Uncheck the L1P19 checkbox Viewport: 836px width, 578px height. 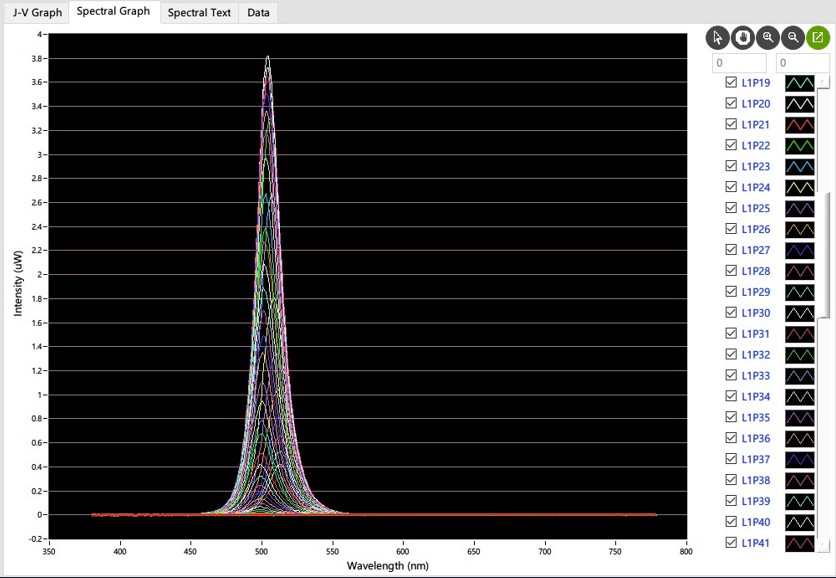point(731,83)
